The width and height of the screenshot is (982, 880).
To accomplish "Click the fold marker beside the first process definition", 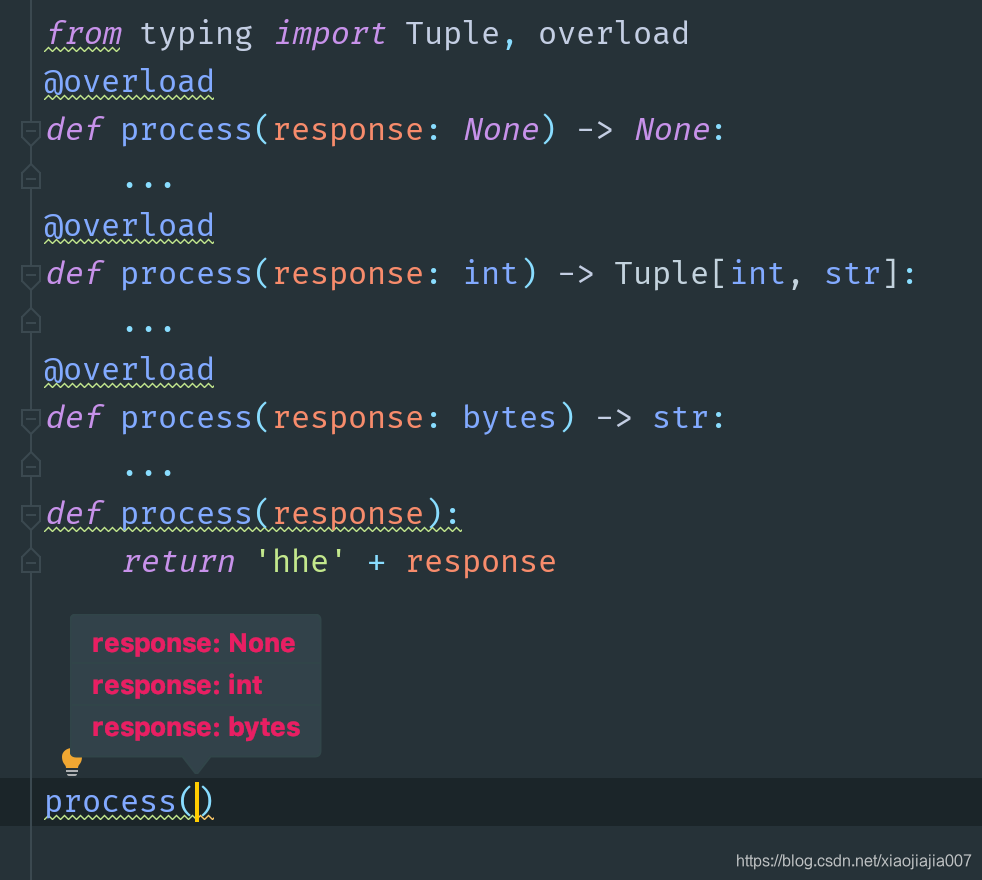I will 30,129.
